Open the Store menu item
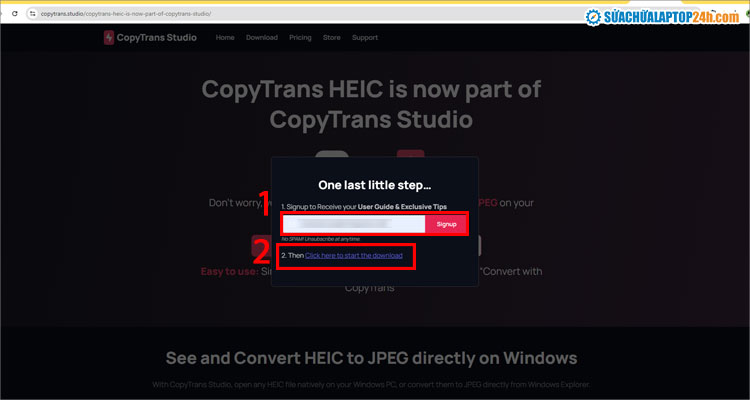This screenshot has width=750, height=400. [331, 37]
